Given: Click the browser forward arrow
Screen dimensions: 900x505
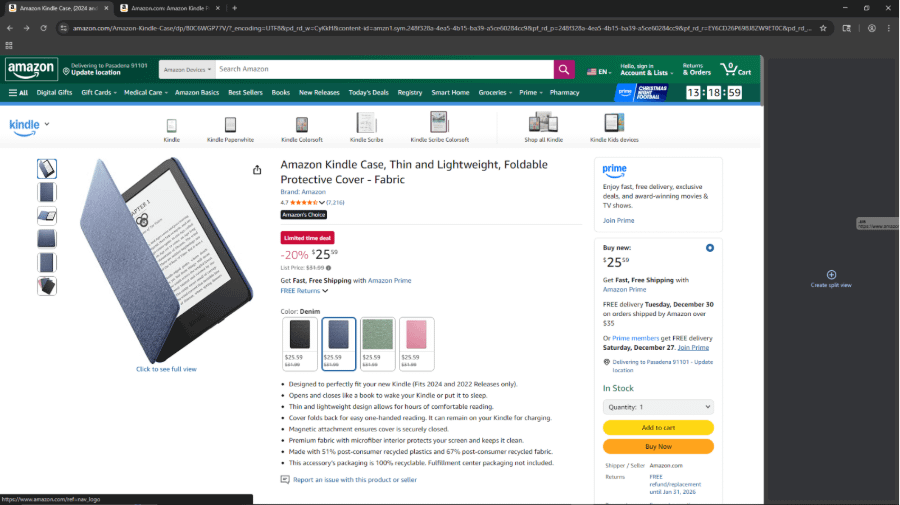Looking at the screenshot, I should tap(26, 28).
